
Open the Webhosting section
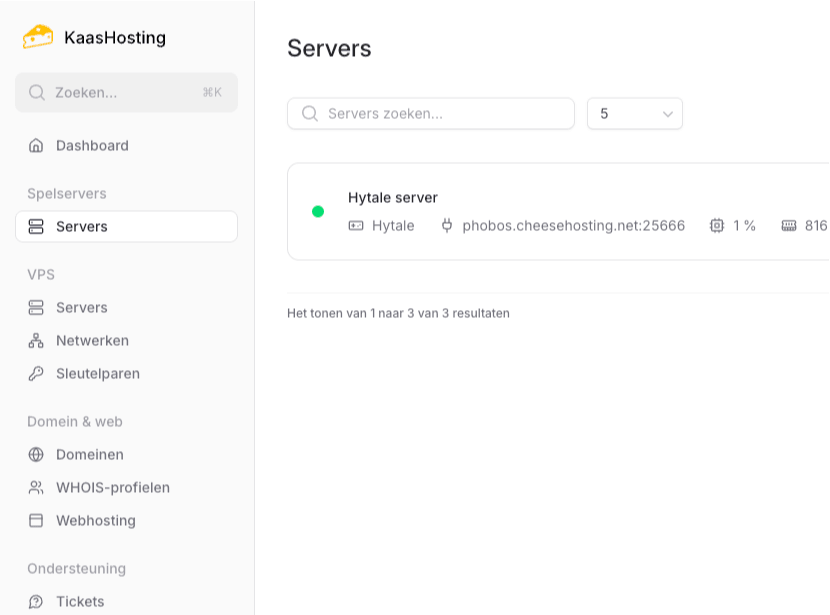coord(94,520)
